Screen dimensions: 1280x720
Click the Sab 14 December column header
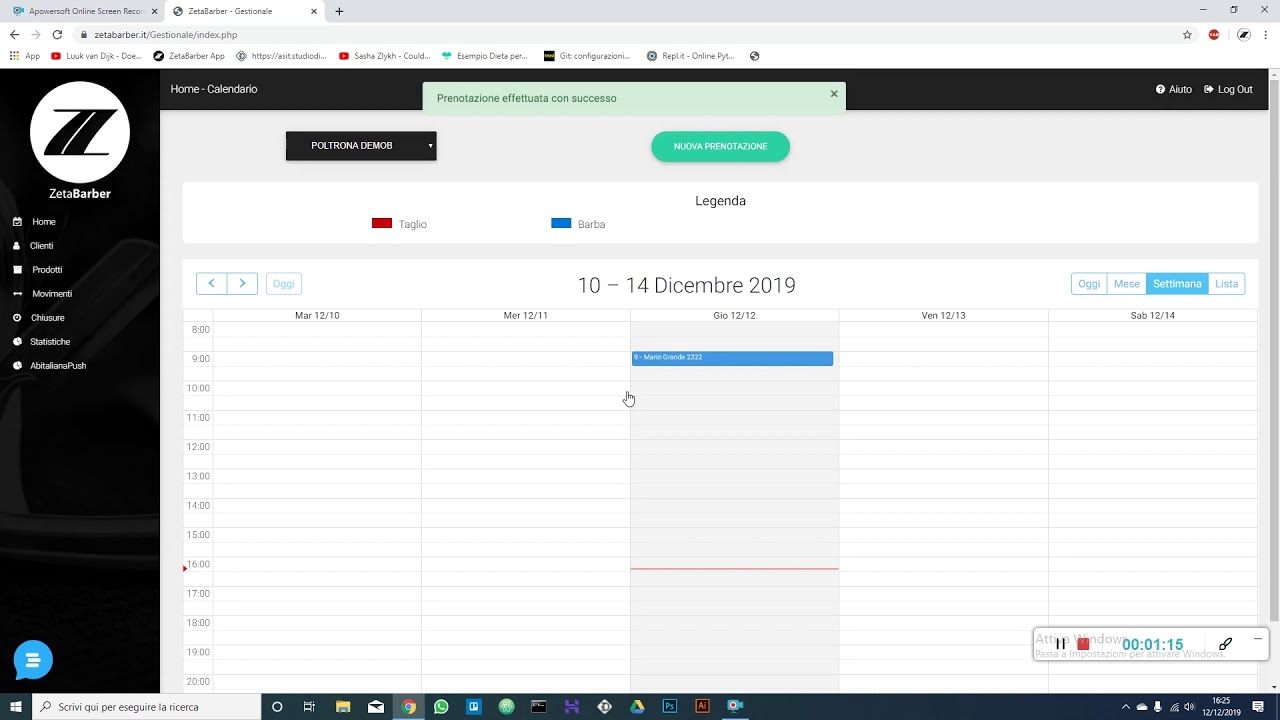tap(1153, 316)
